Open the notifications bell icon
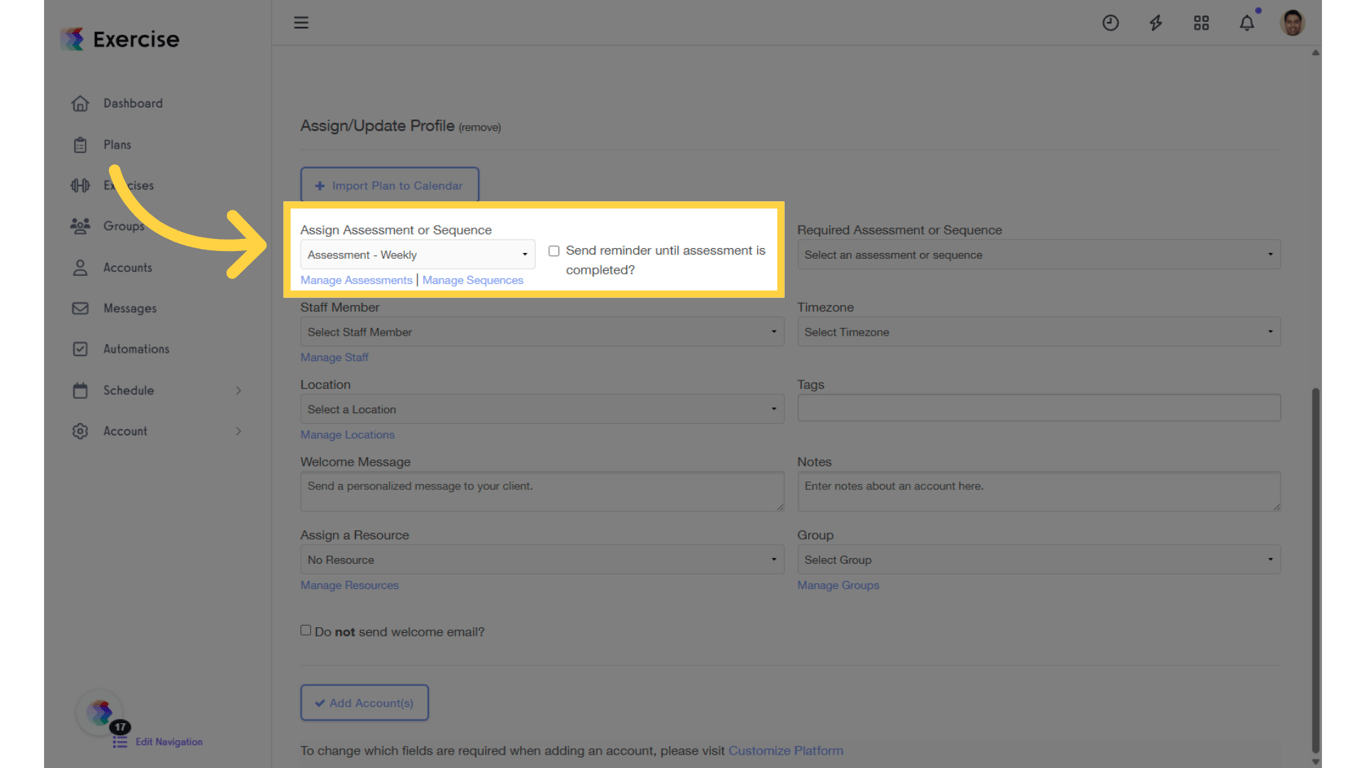Screen dimensions: 1366x768 pos(1247,22)
